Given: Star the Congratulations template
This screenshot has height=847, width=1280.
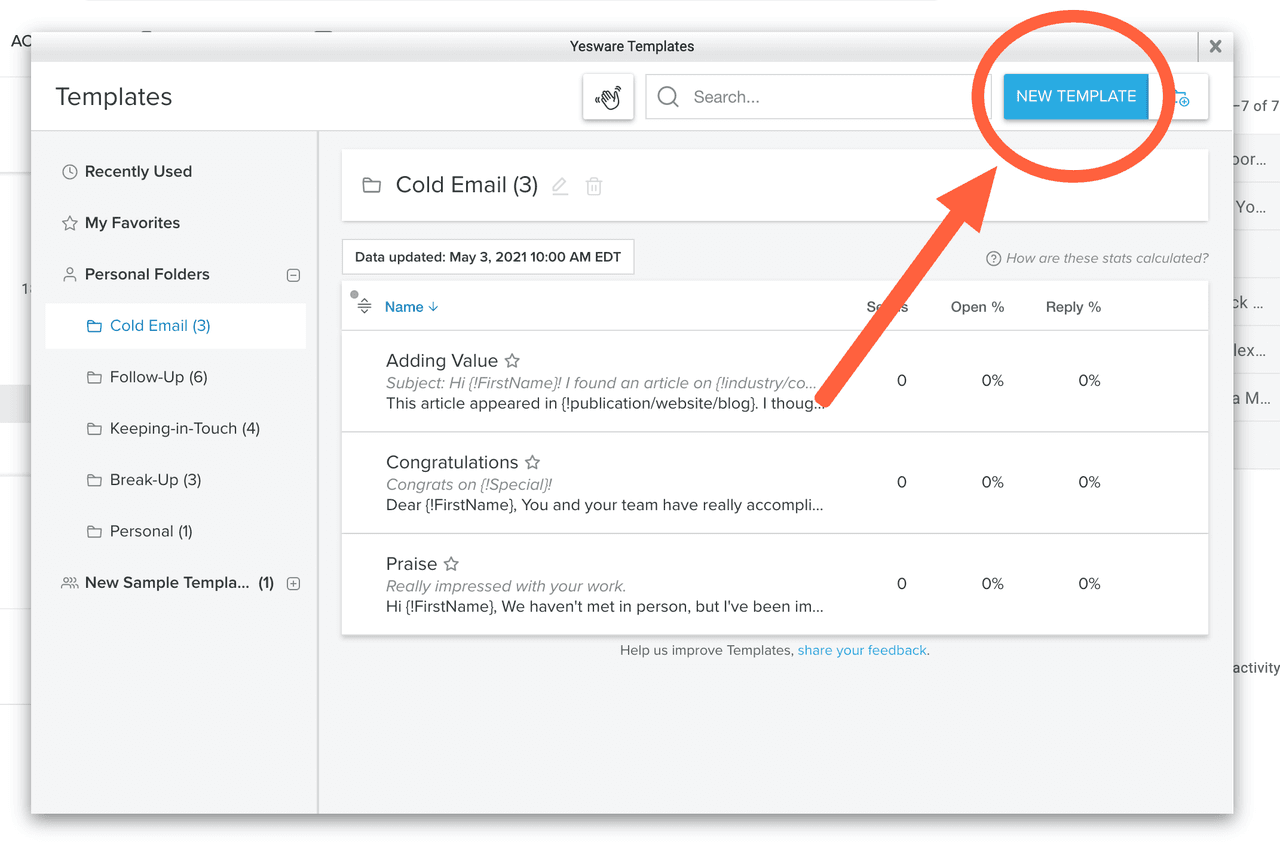Looking at the screenshot, I should [x=532, y=461].
